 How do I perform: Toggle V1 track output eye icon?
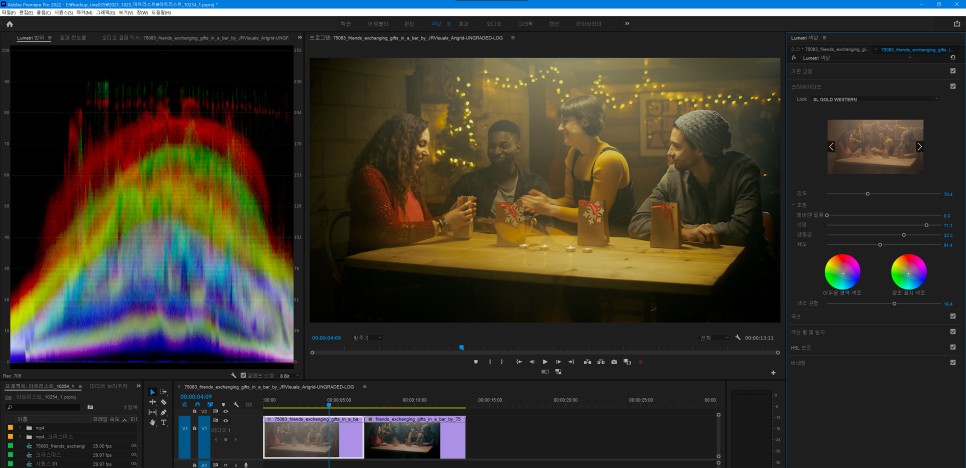click(225, 421)
